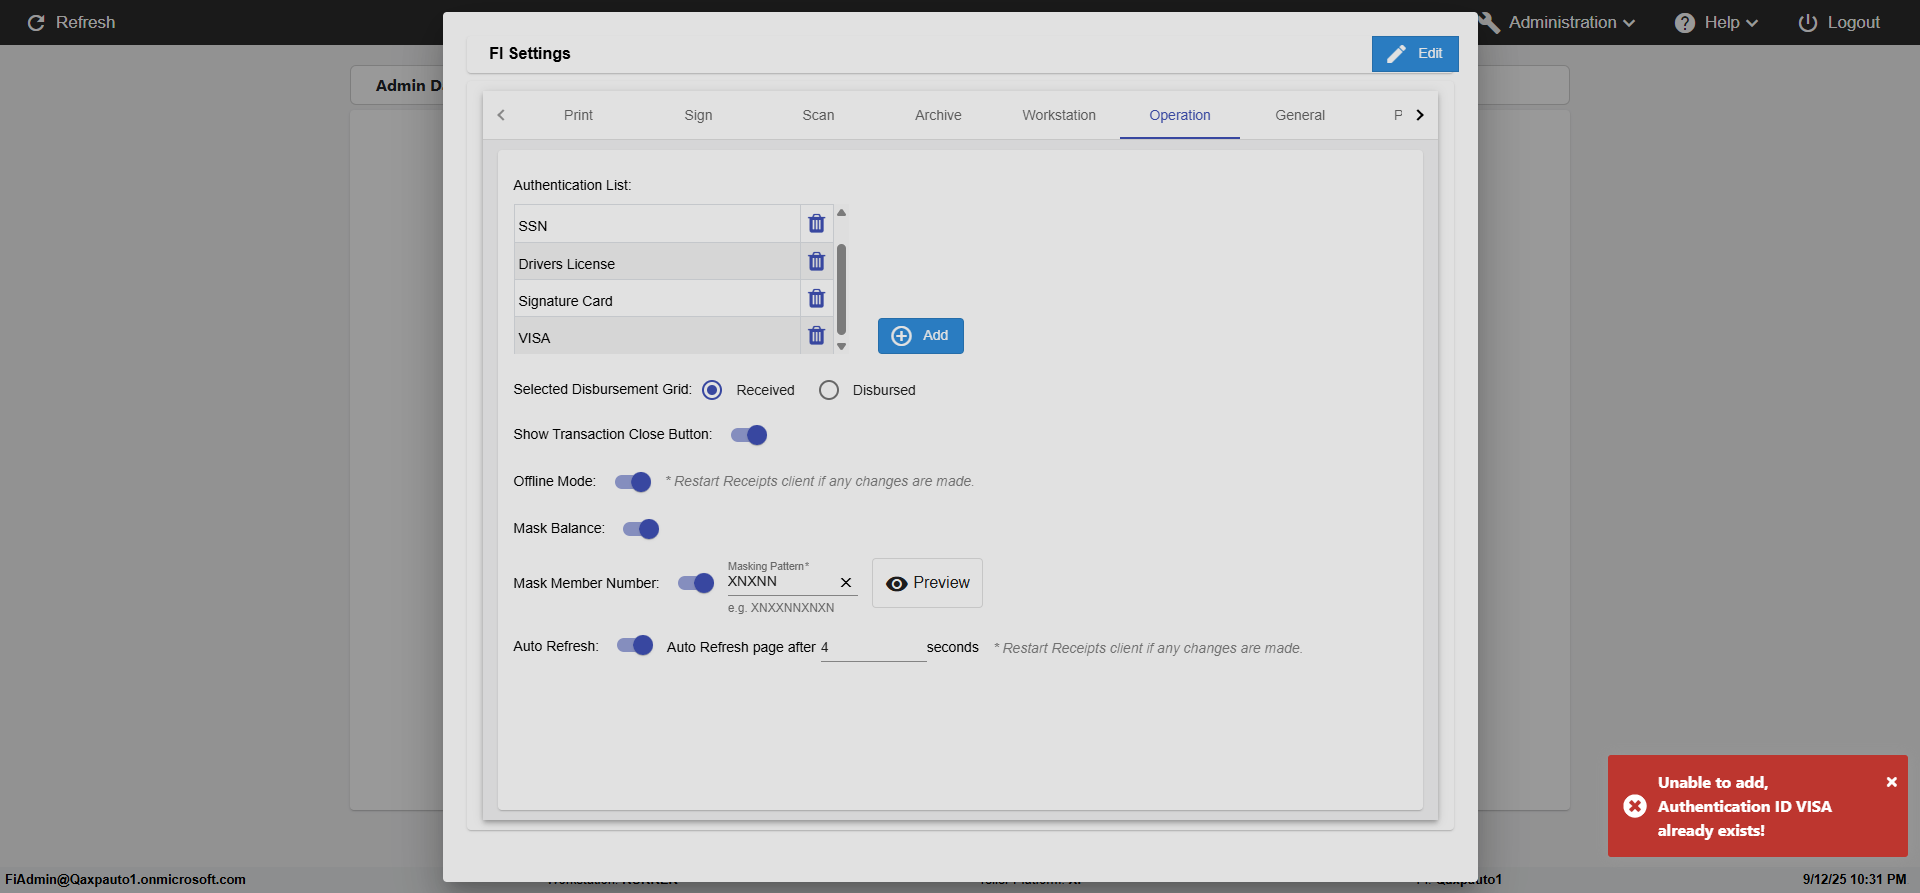Clear the Masking Pattern field

point(846,583)
